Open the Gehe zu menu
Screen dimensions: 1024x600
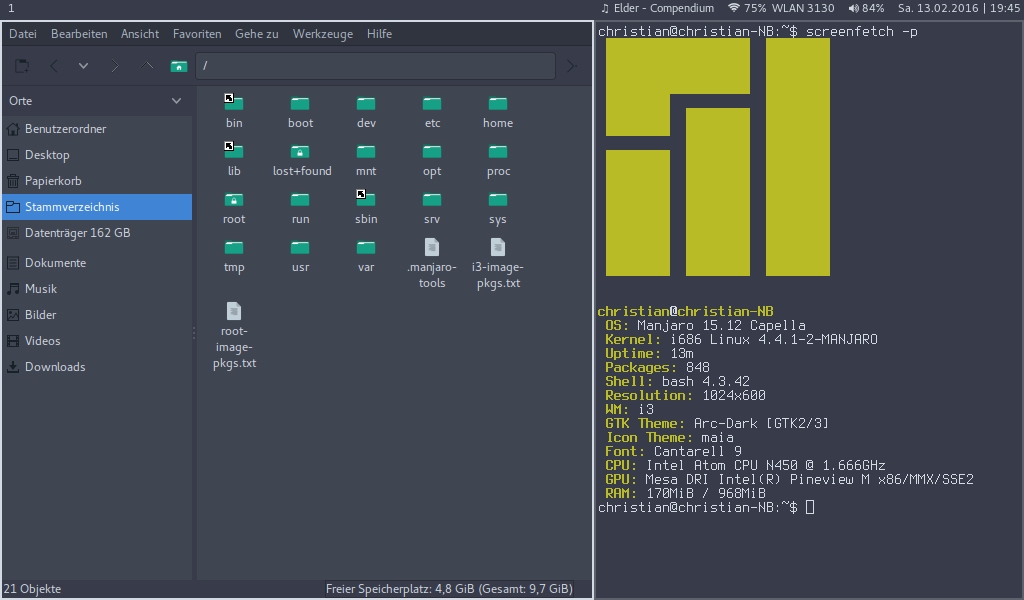[257, 34]
